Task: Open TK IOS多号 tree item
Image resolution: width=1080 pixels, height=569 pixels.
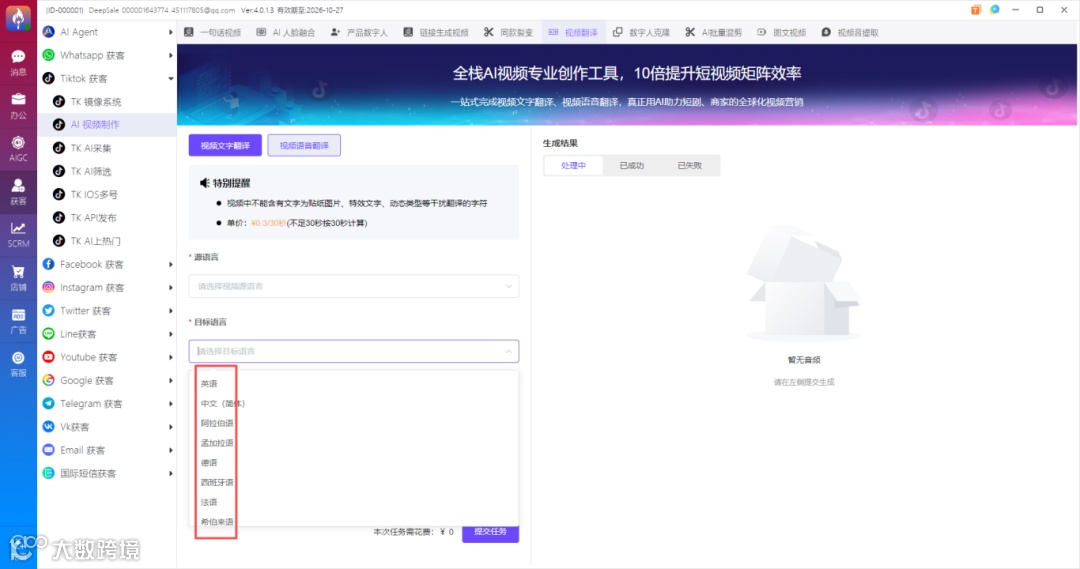Action: tap(94, 194)
